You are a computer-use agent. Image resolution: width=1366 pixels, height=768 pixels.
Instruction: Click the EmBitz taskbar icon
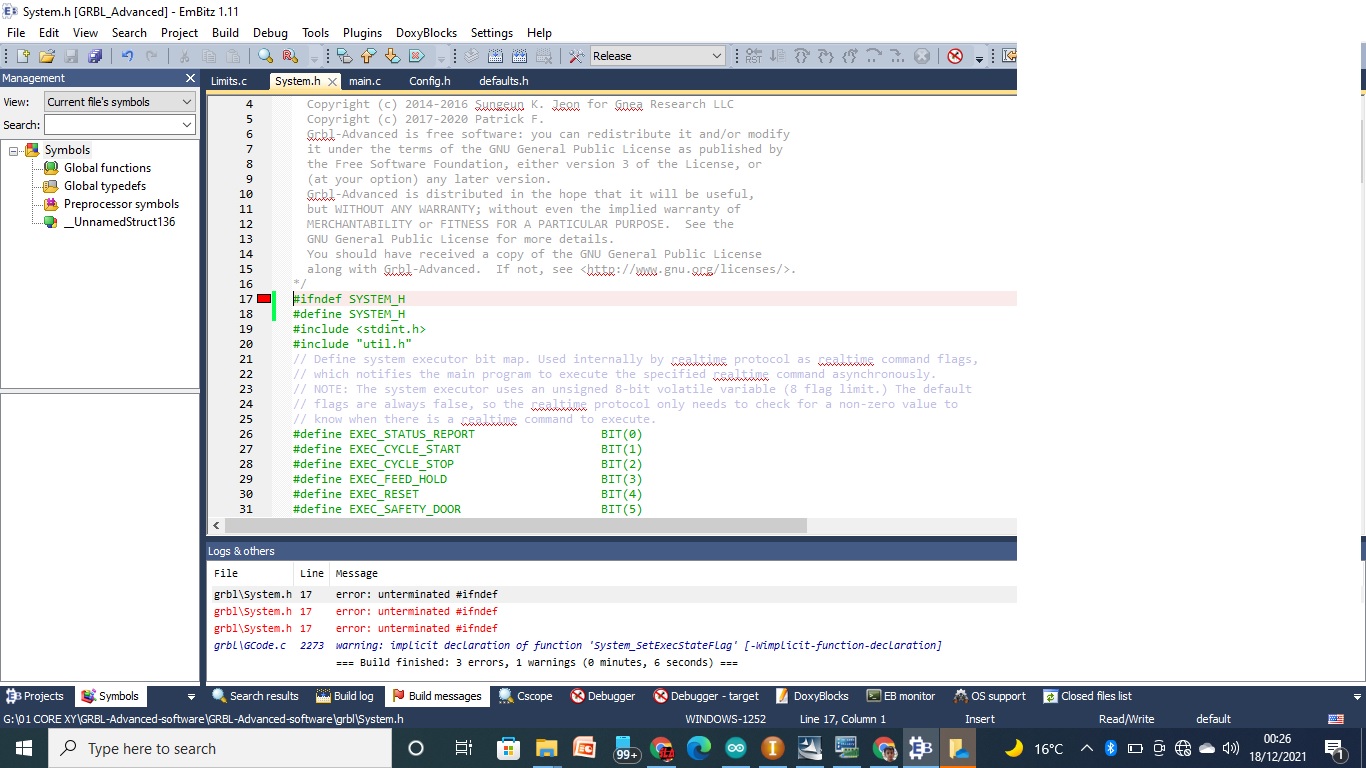921,748
